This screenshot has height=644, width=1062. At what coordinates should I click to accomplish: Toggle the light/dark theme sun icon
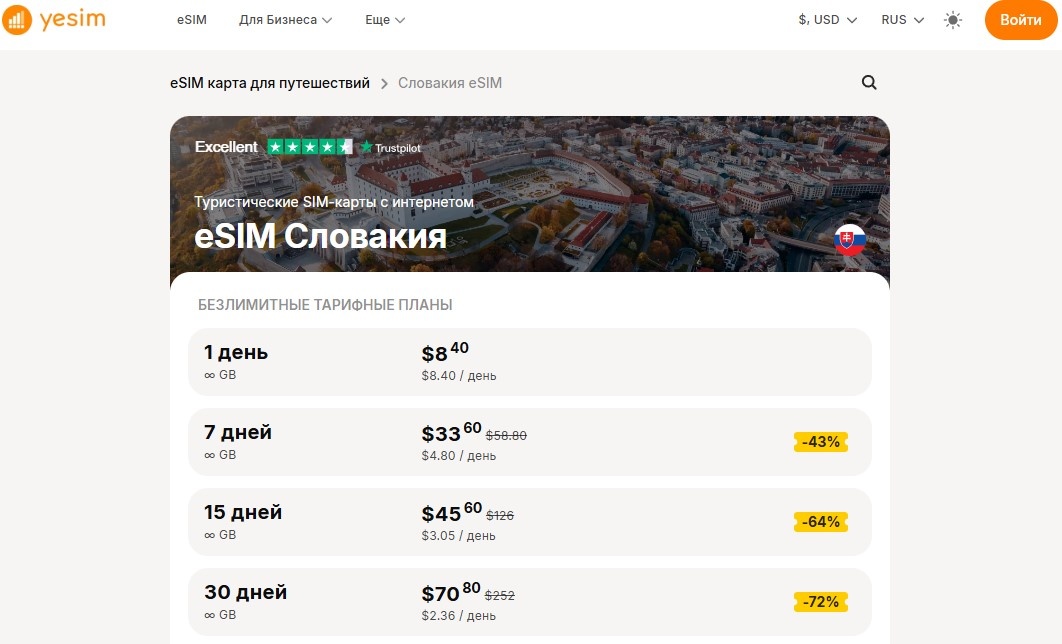(x=953, y=19)
